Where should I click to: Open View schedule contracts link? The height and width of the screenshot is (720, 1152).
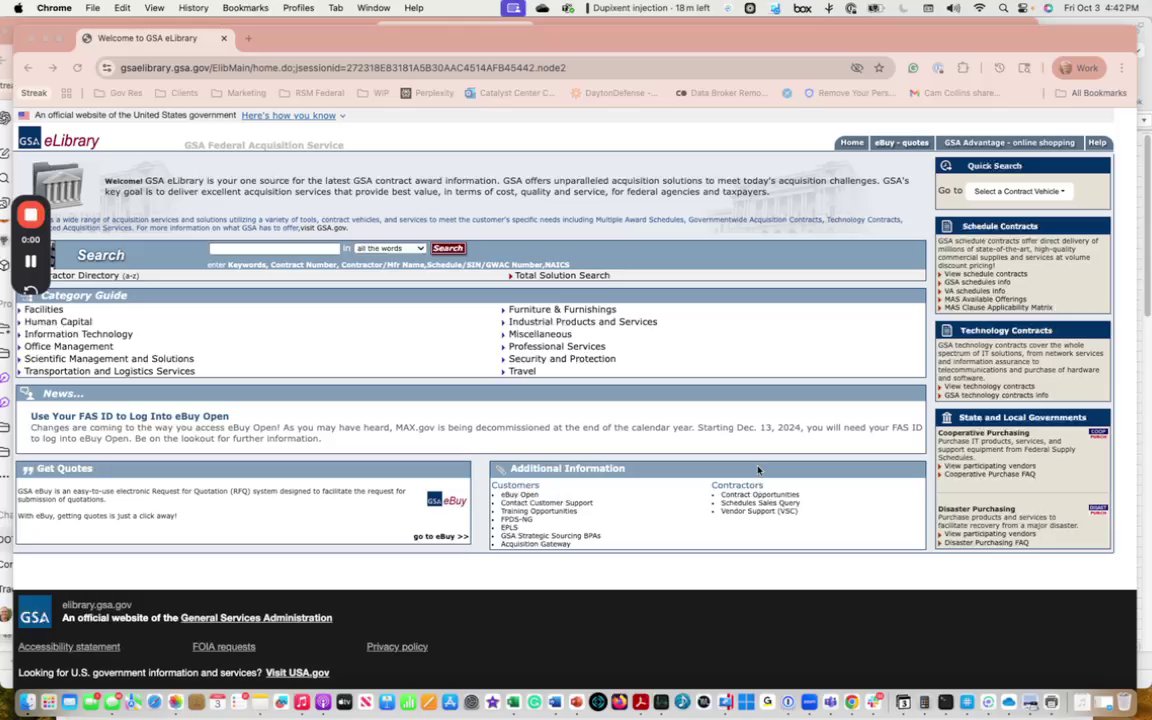985,274
